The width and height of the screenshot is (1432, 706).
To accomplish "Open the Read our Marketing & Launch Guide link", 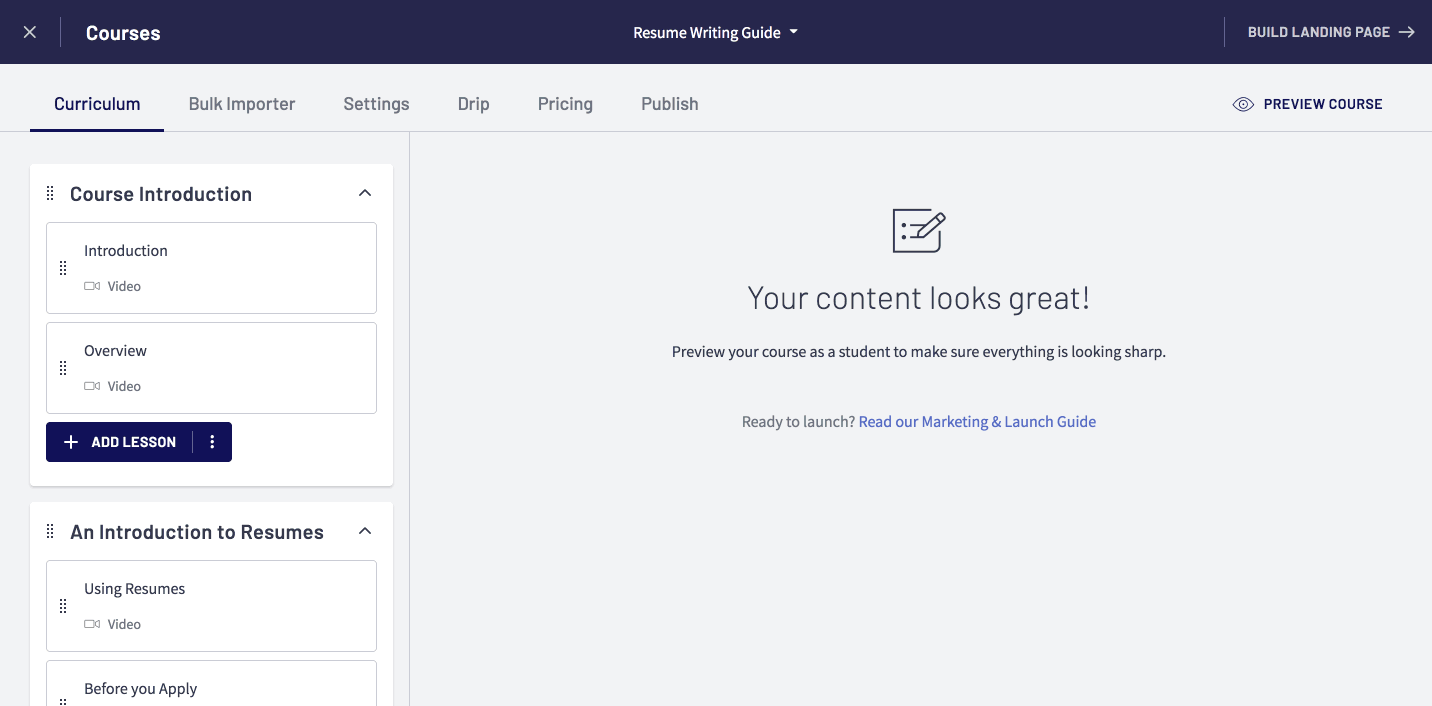I will click(x=977, y=422).
